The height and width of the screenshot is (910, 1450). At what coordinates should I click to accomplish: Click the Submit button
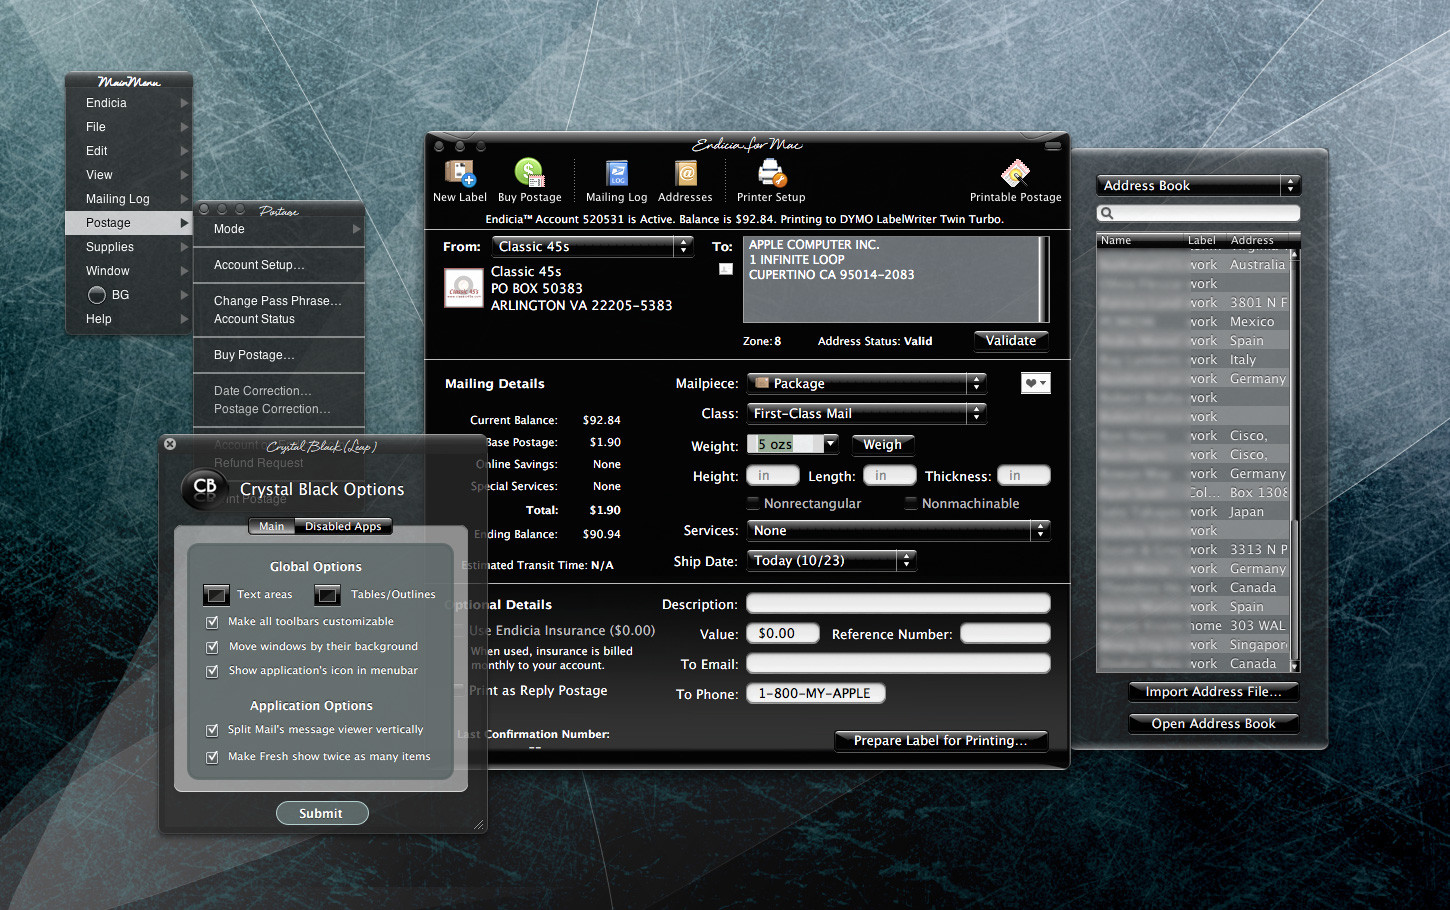[321, 813]
